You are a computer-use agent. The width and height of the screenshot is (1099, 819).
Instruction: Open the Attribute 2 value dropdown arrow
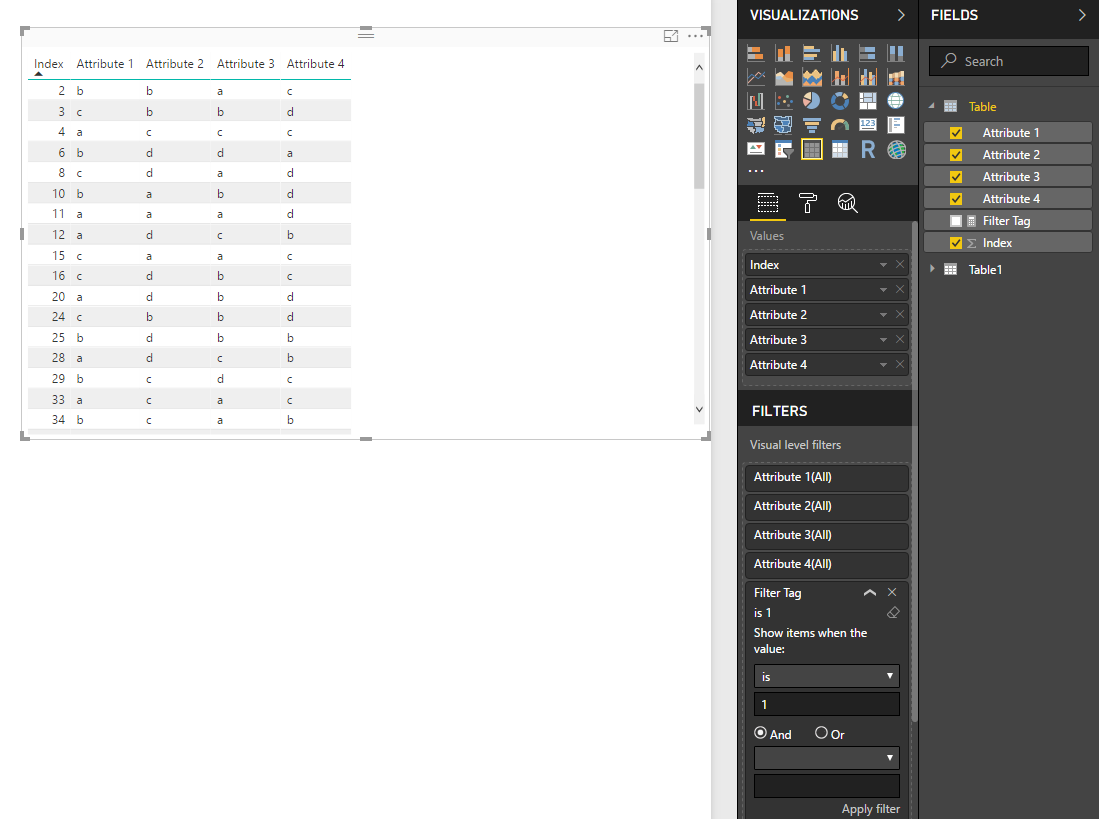click(x=883, y=315)
